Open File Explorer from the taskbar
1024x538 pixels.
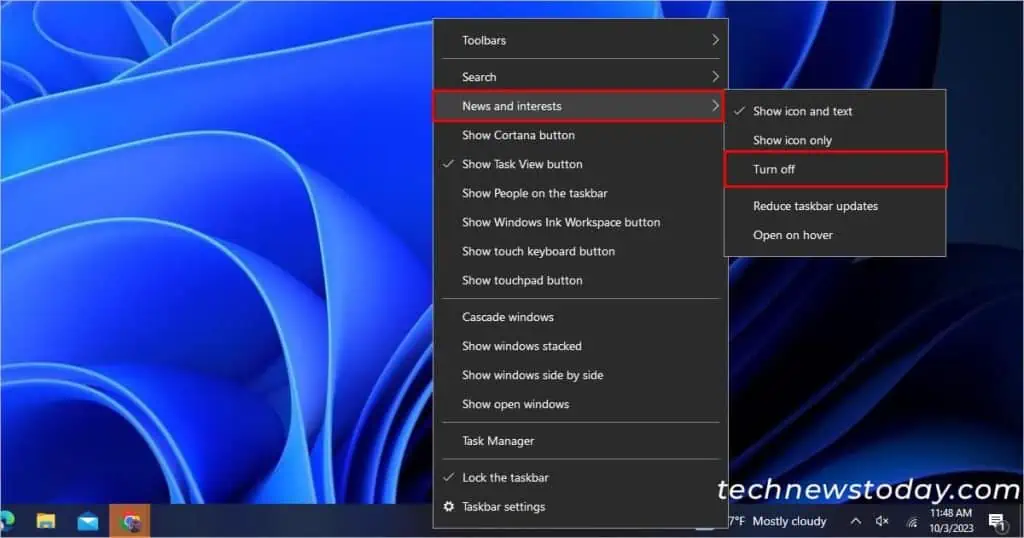tap(46, 521)
